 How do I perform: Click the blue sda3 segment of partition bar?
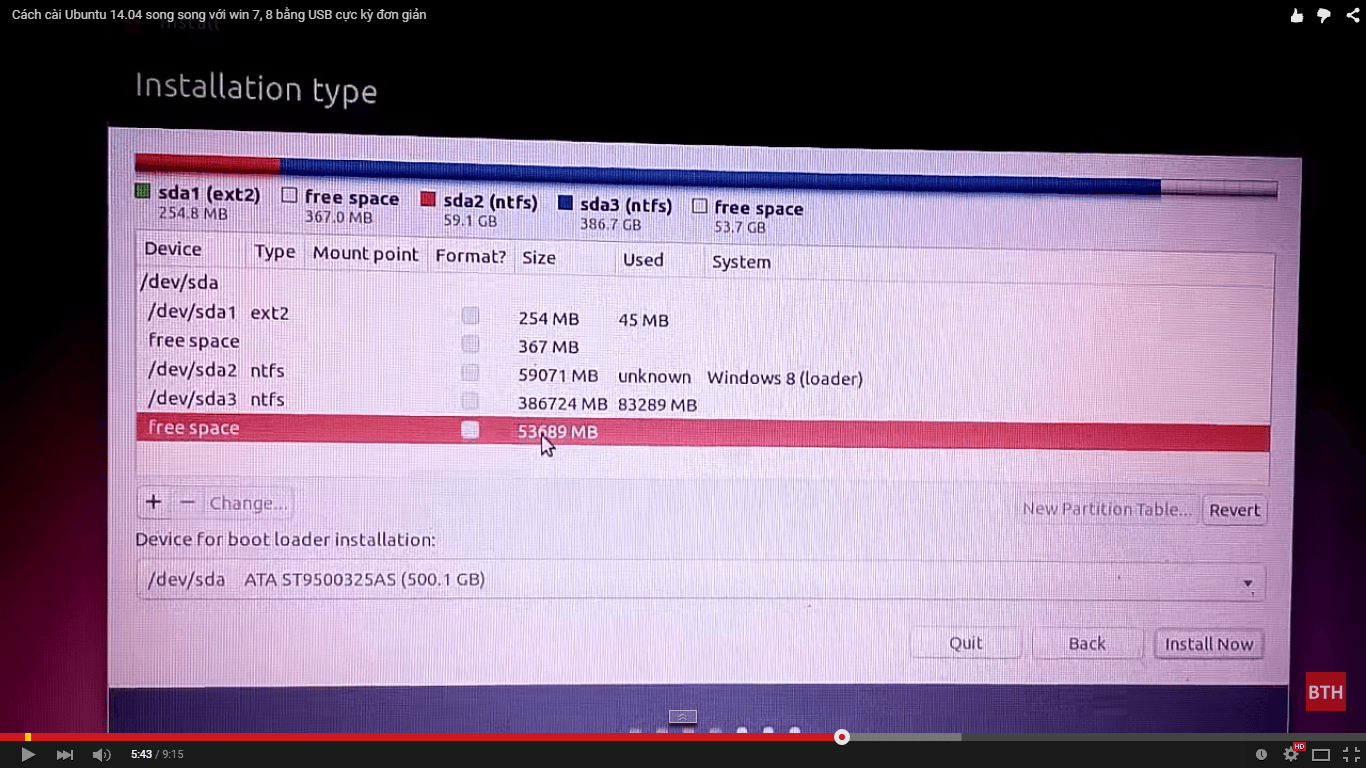point(720,176)
